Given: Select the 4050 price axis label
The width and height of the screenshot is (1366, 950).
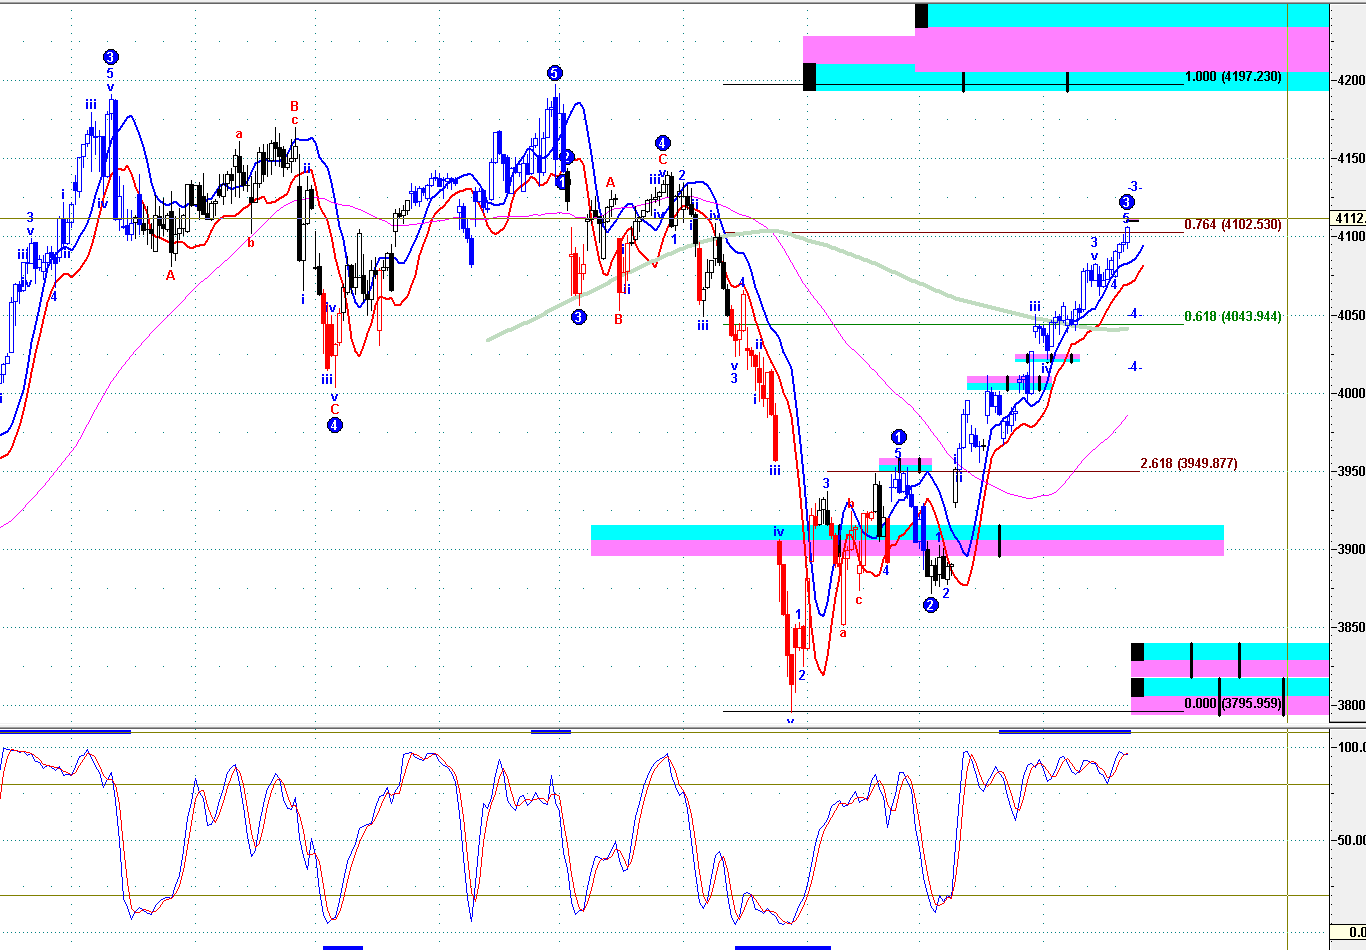Looking at the screenshot, I should click(1349, 315).
